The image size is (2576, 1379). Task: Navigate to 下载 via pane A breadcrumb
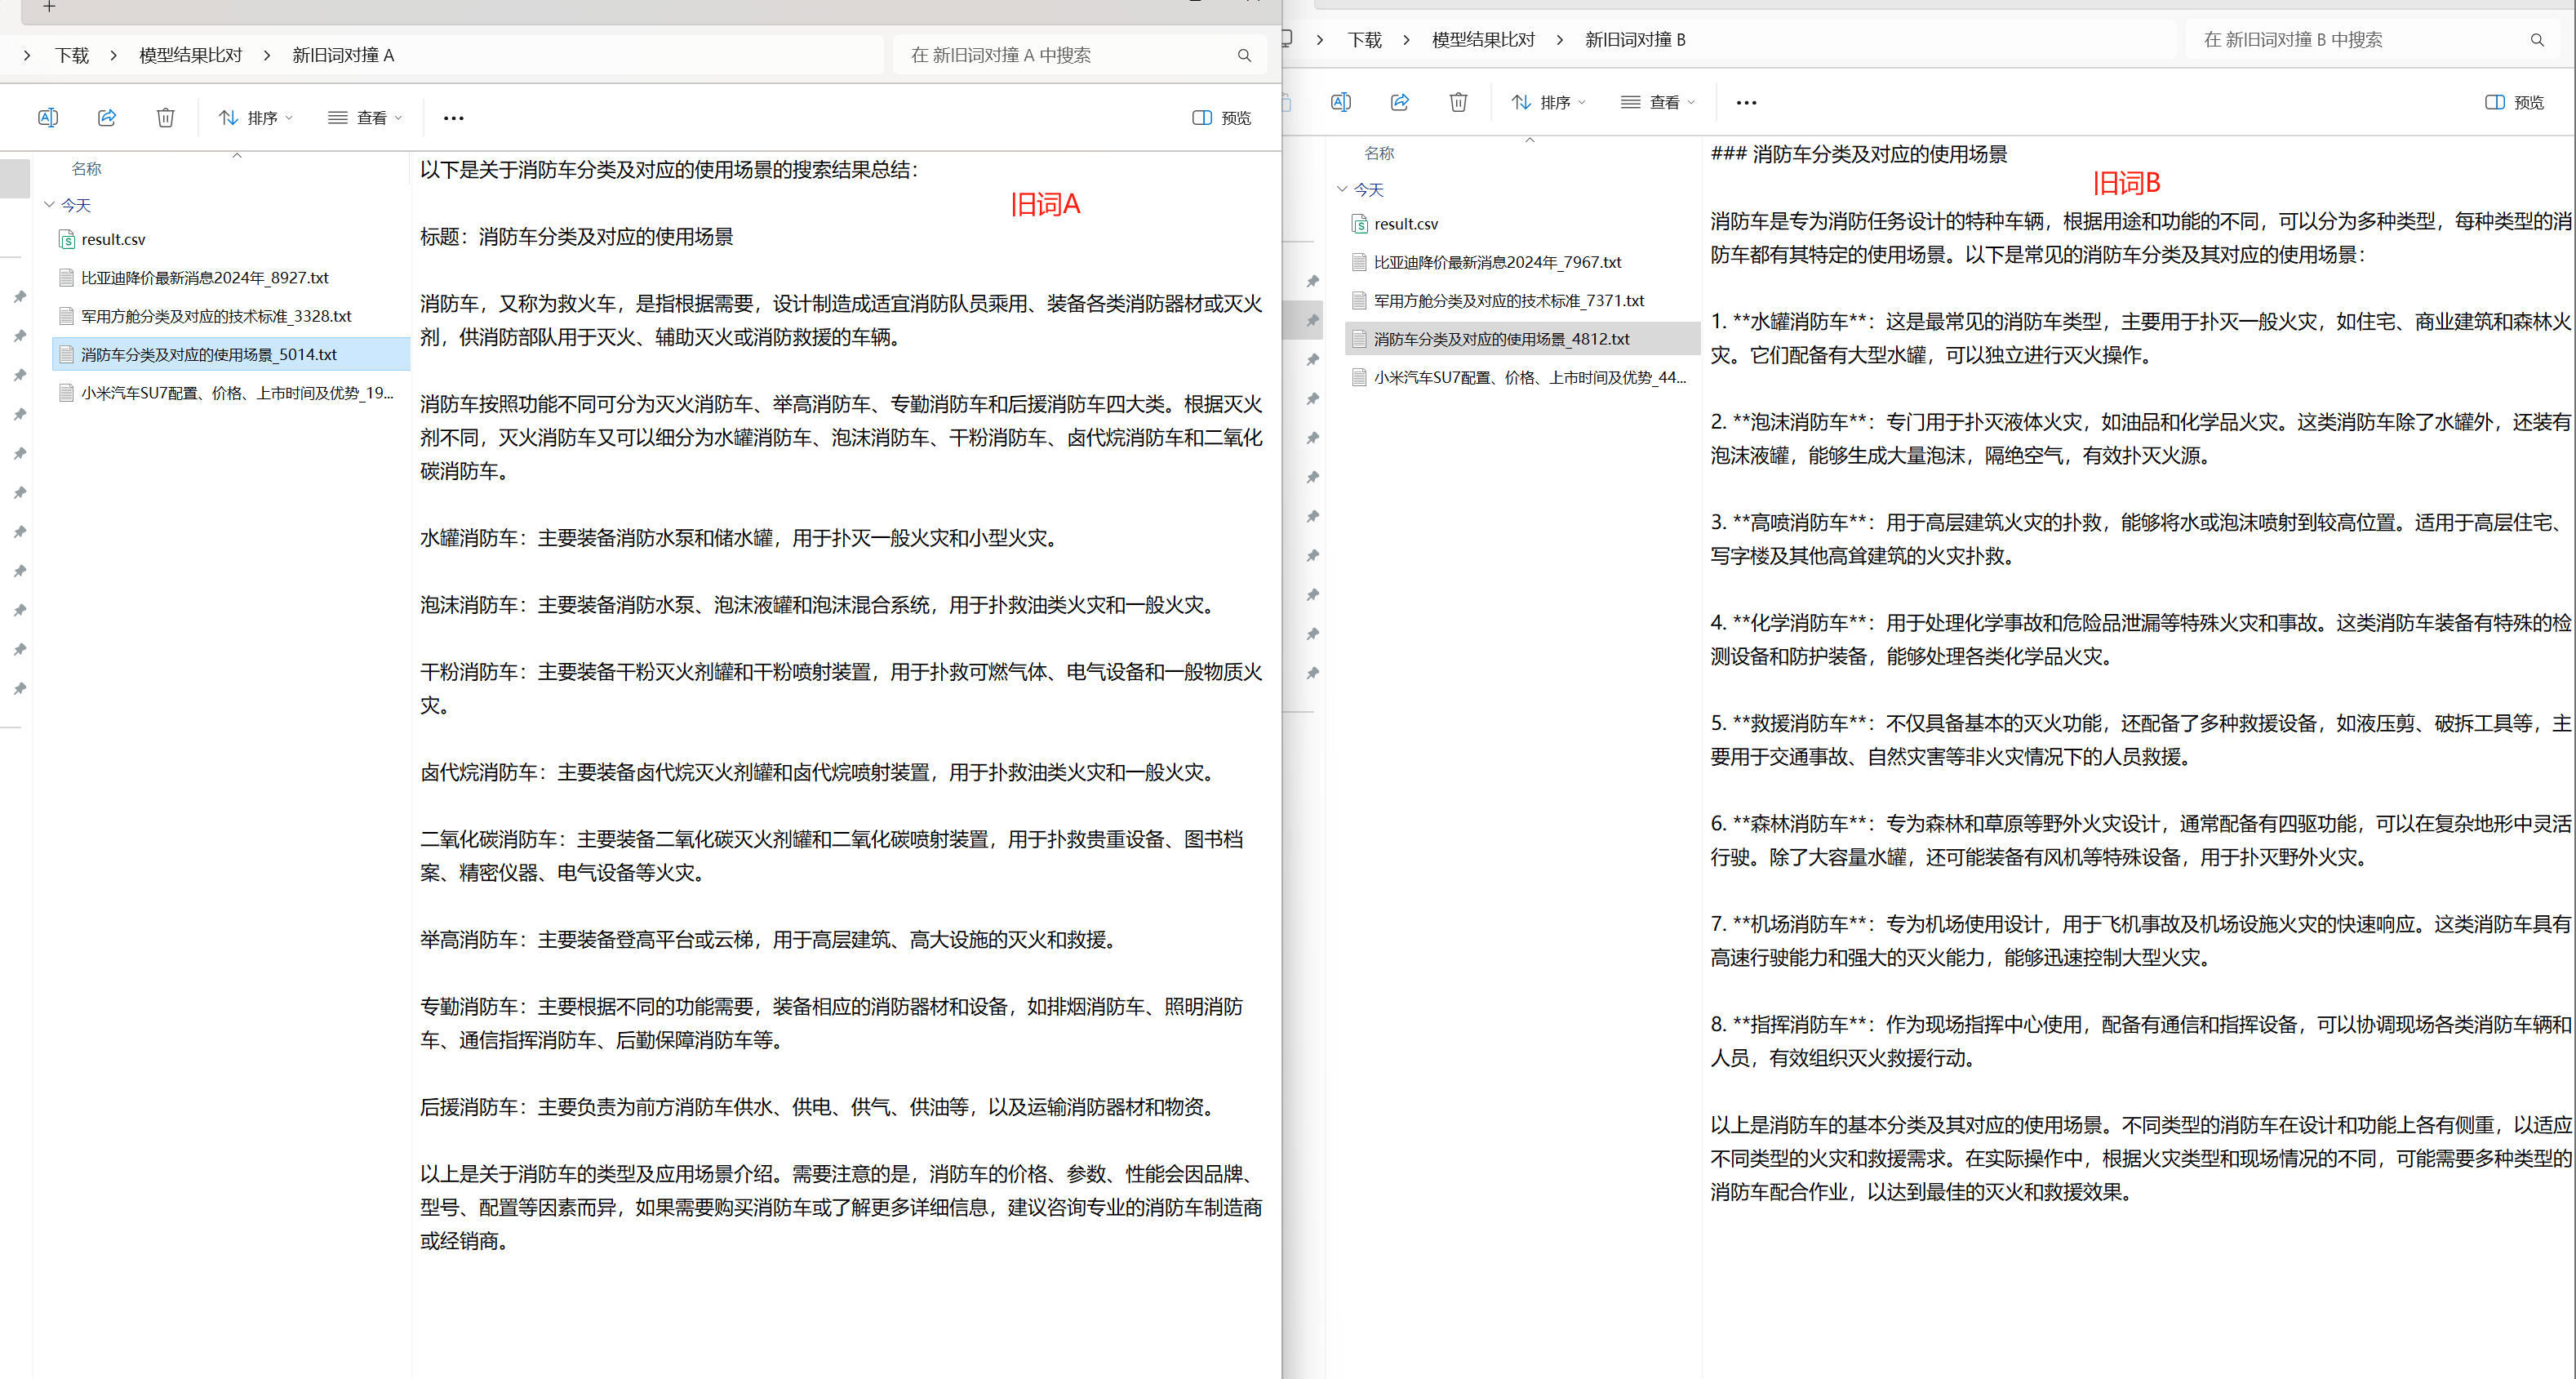[x=72, y=55]
